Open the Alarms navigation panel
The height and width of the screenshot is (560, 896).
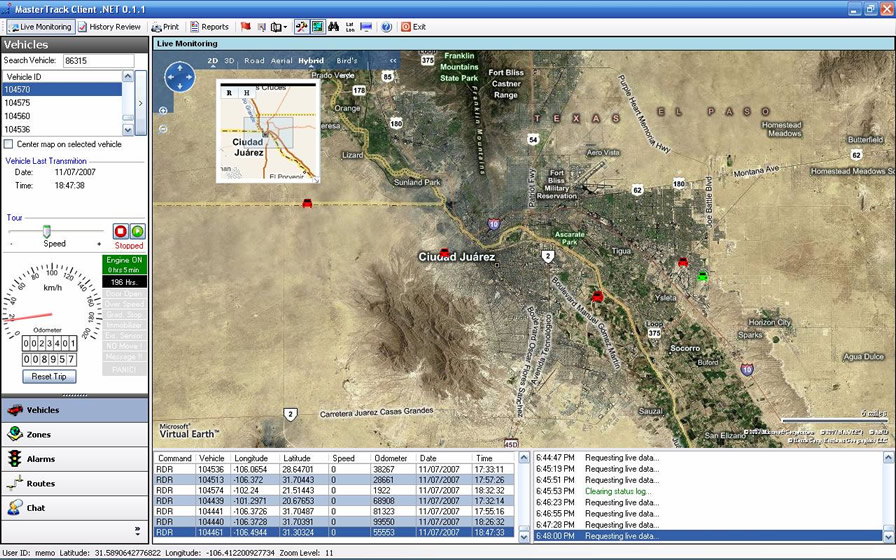(75, 459)
